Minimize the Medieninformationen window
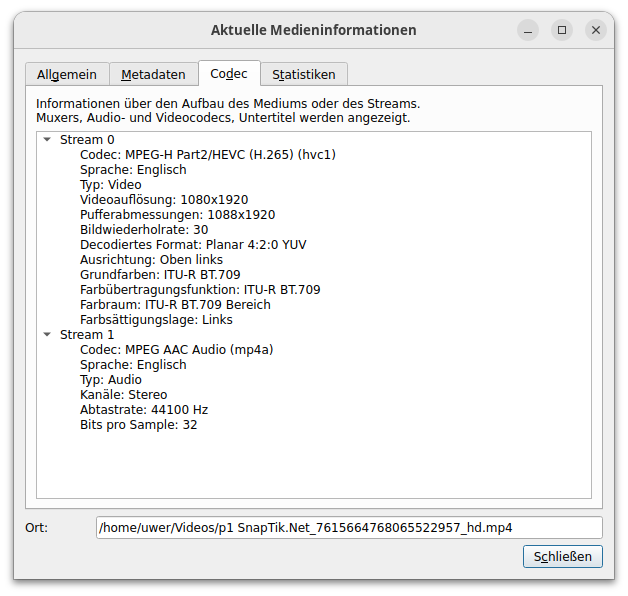Viewport: 628px width, 596px height. click(528, 30)
